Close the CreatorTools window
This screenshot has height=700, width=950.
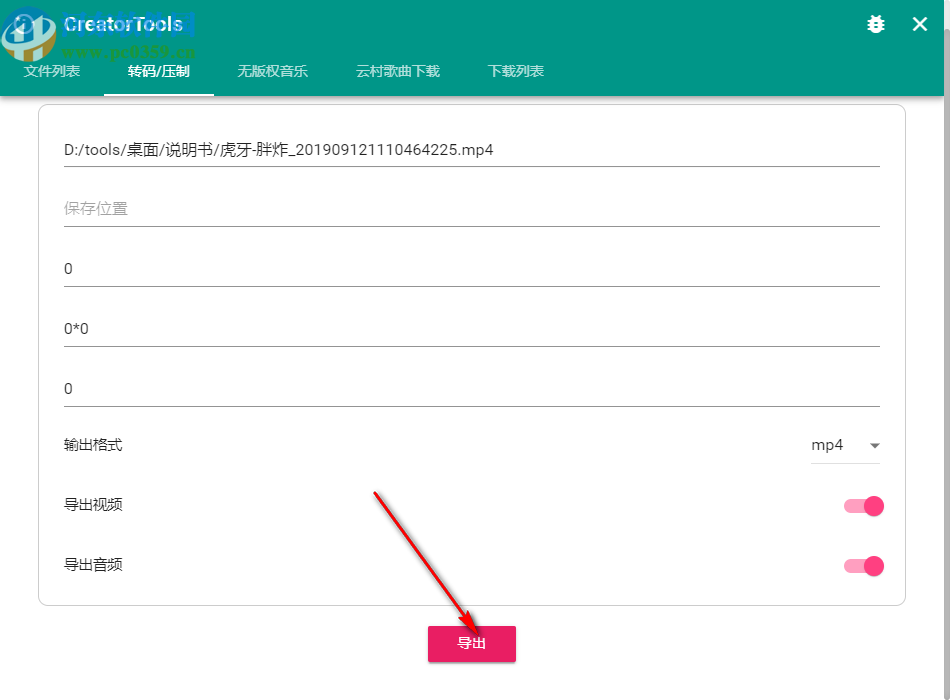tap(919, 24)
